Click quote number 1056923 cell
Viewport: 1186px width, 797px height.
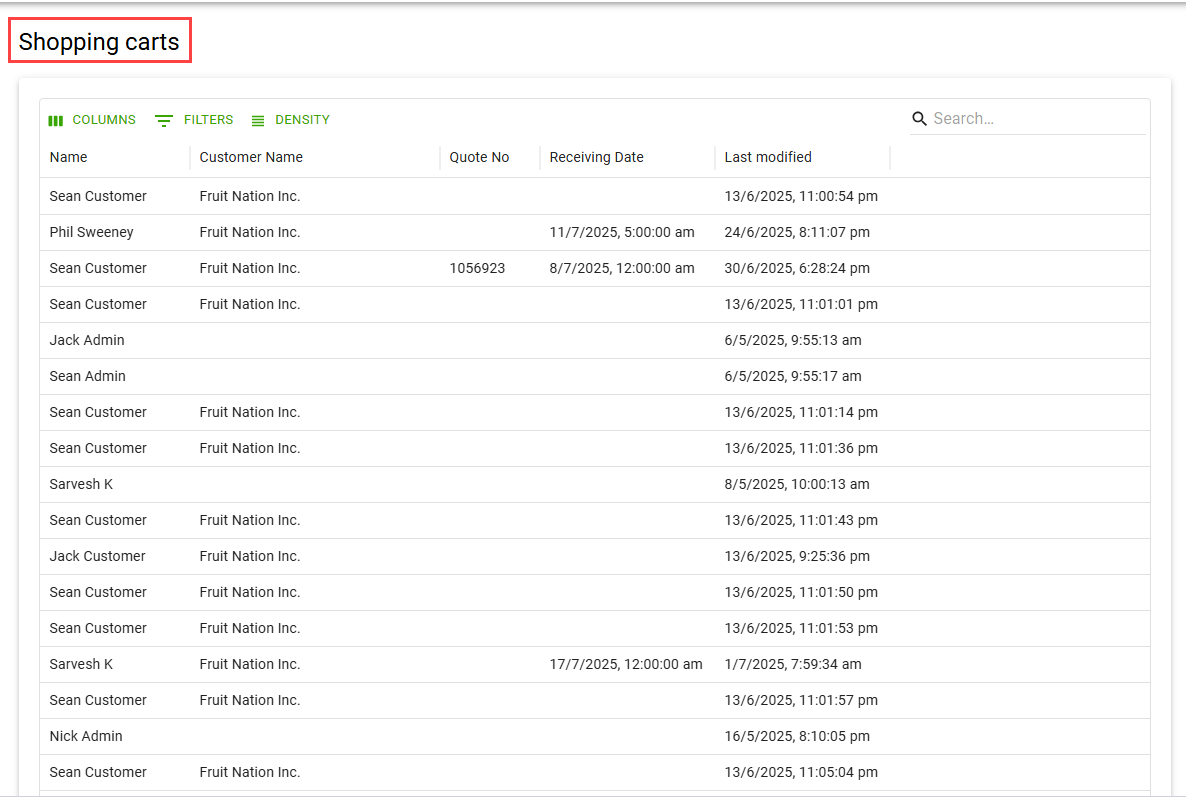477,268
